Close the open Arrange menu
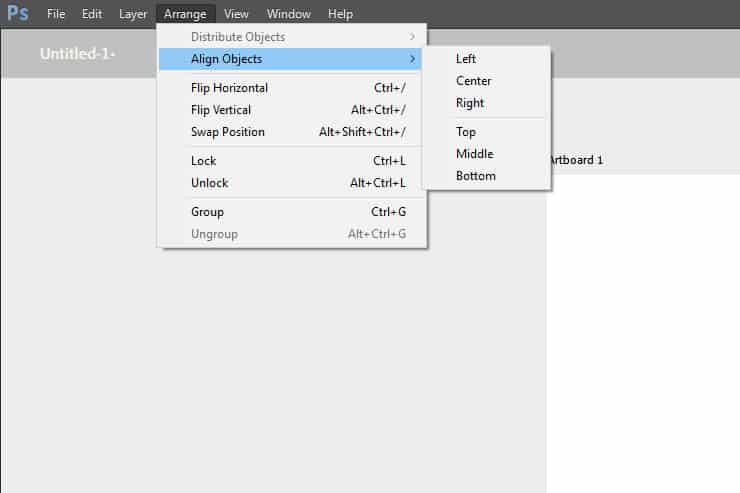This screenshot has width=740, height=493. [185, 14]
